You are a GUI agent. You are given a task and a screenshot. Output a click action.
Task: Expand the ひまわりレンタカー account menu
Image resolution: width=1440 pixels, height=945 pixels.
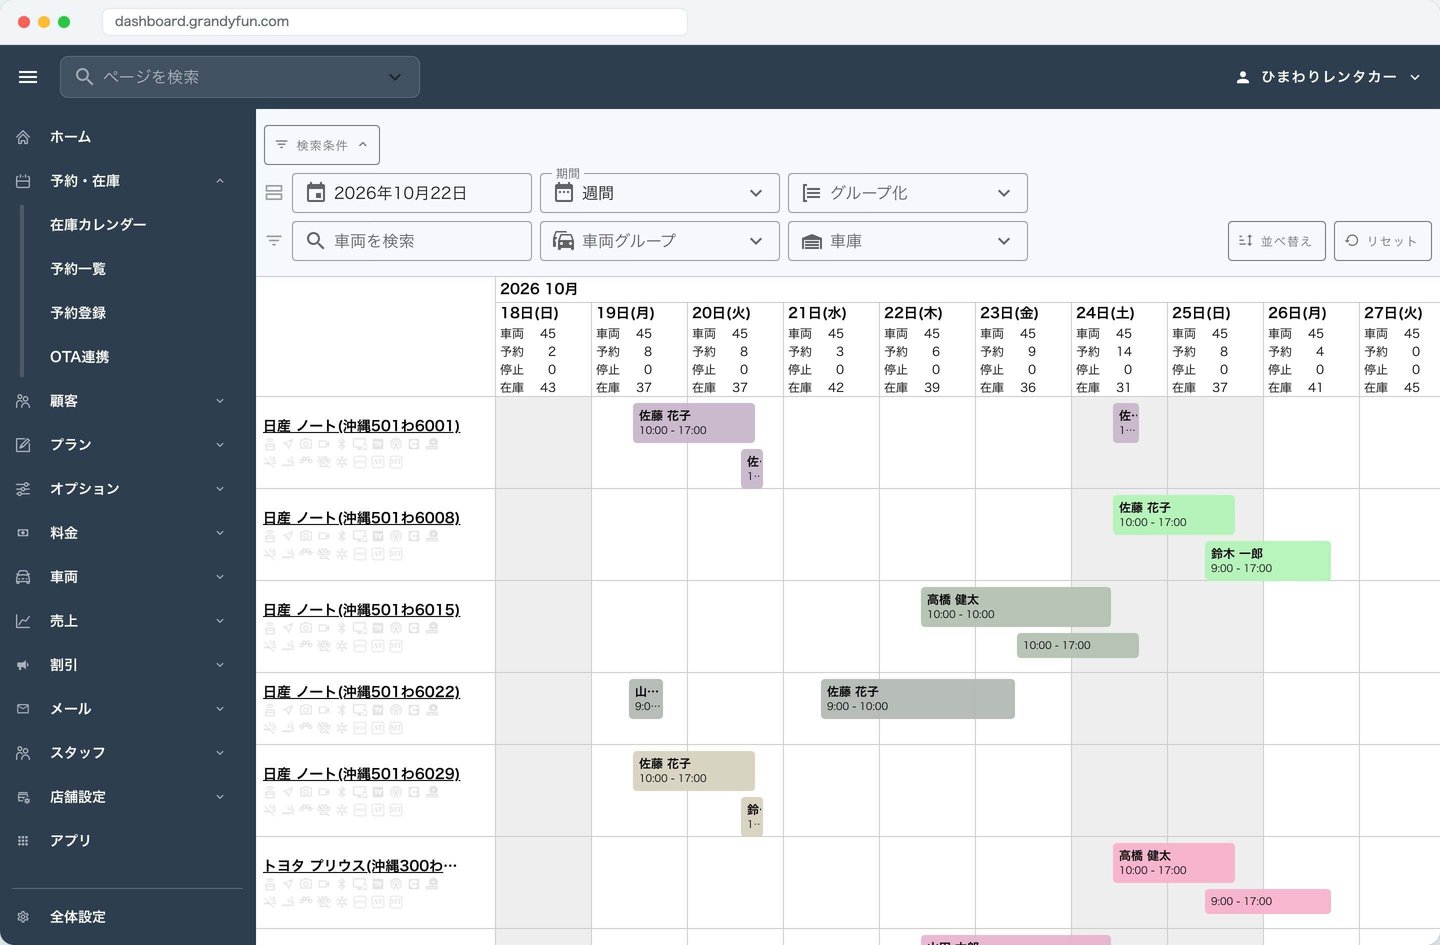click(x=1328, y=77)
